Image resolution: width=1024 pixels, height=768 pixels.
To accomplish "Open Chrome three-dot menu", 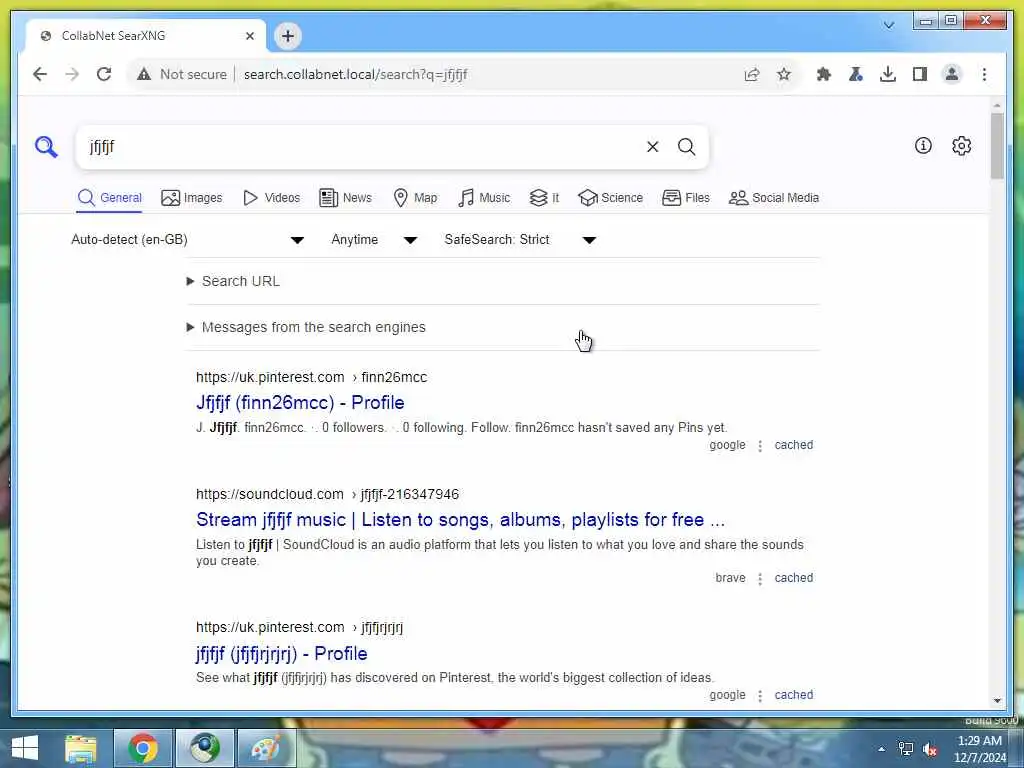I will 984,74.
